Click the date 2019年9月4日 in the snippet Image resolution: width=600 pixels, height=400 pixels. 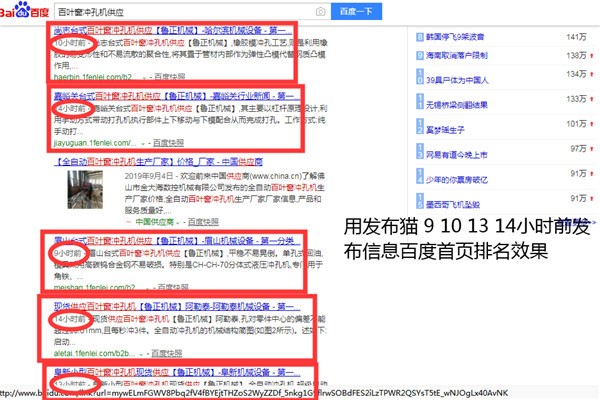148,176
